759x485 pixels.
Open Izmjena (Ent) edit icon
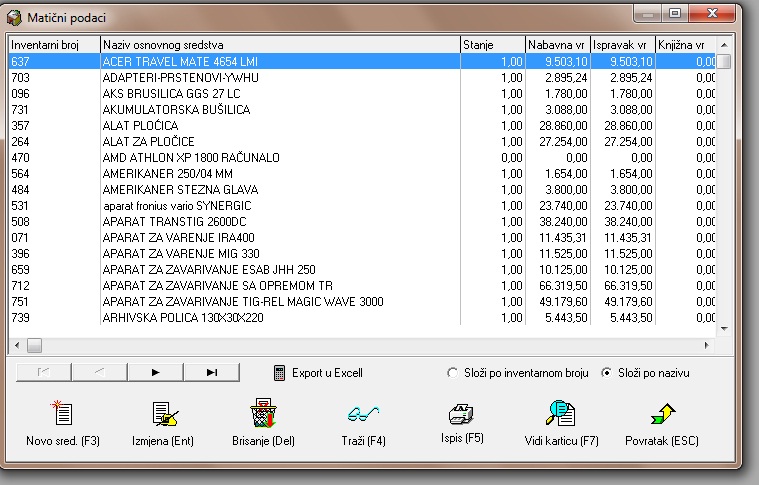point(165,414)
